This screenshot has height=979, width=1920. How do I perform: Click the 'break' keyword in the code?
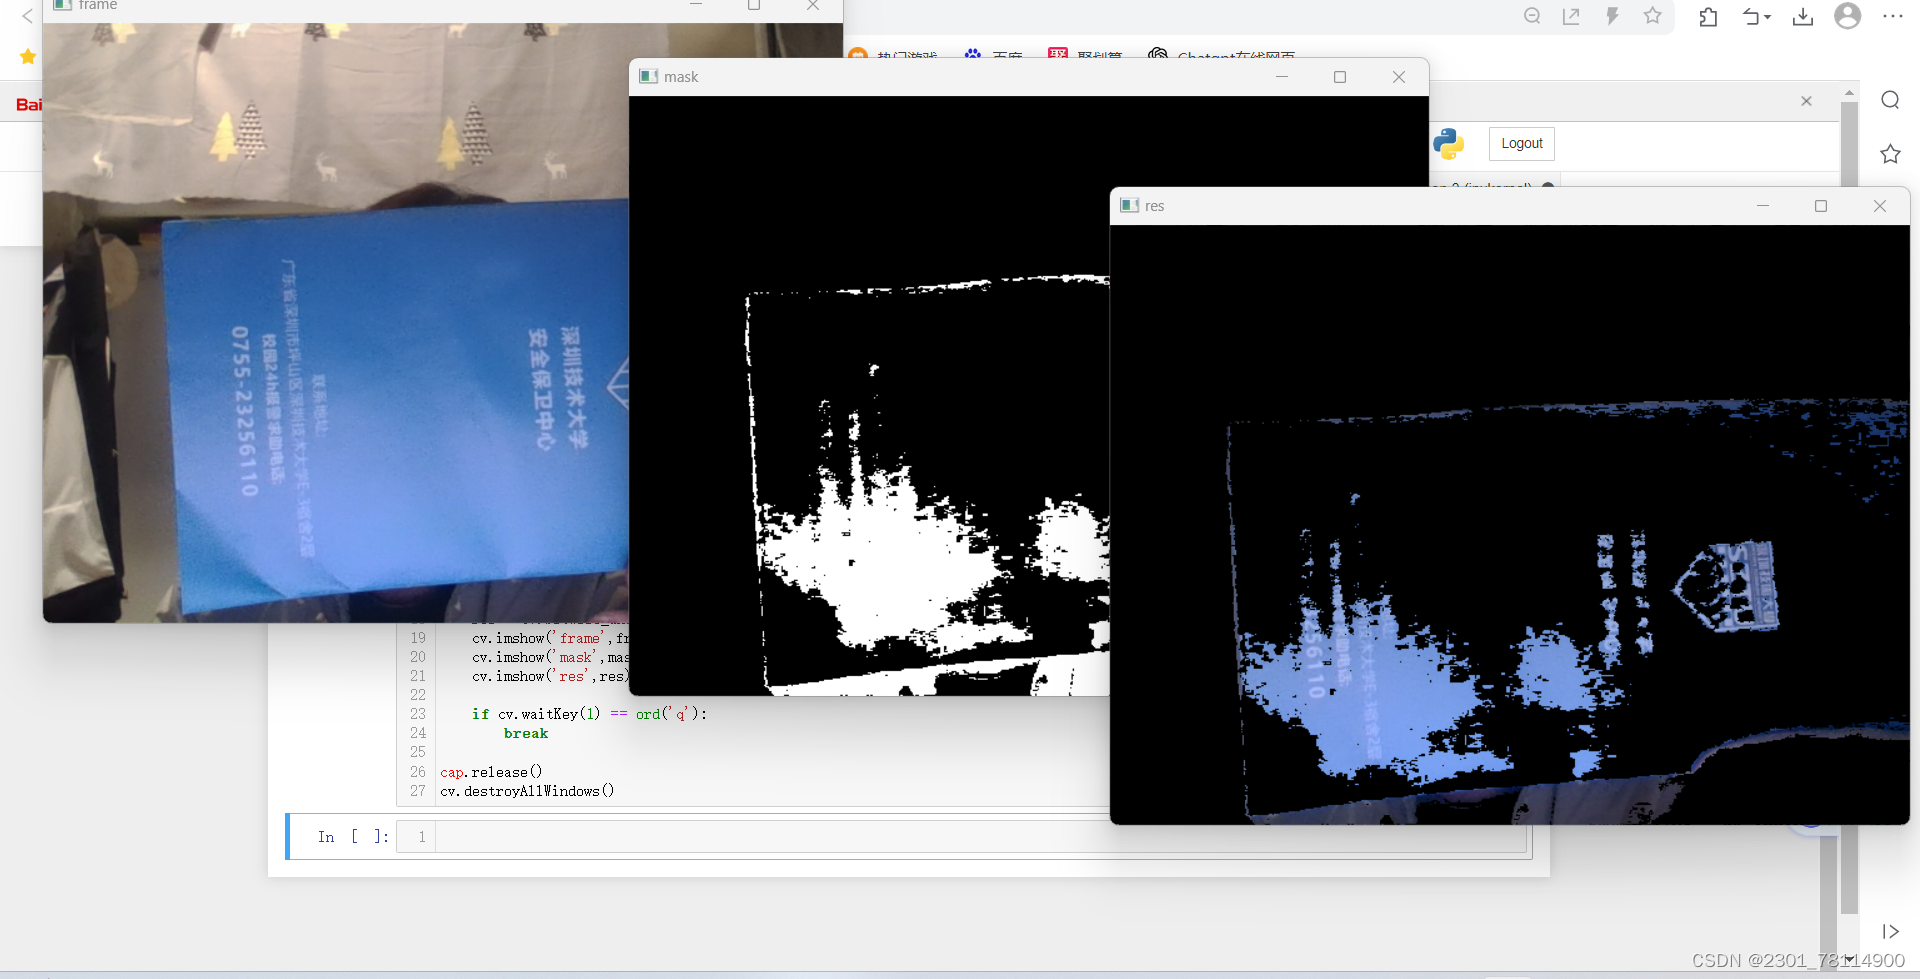(526, 733)
